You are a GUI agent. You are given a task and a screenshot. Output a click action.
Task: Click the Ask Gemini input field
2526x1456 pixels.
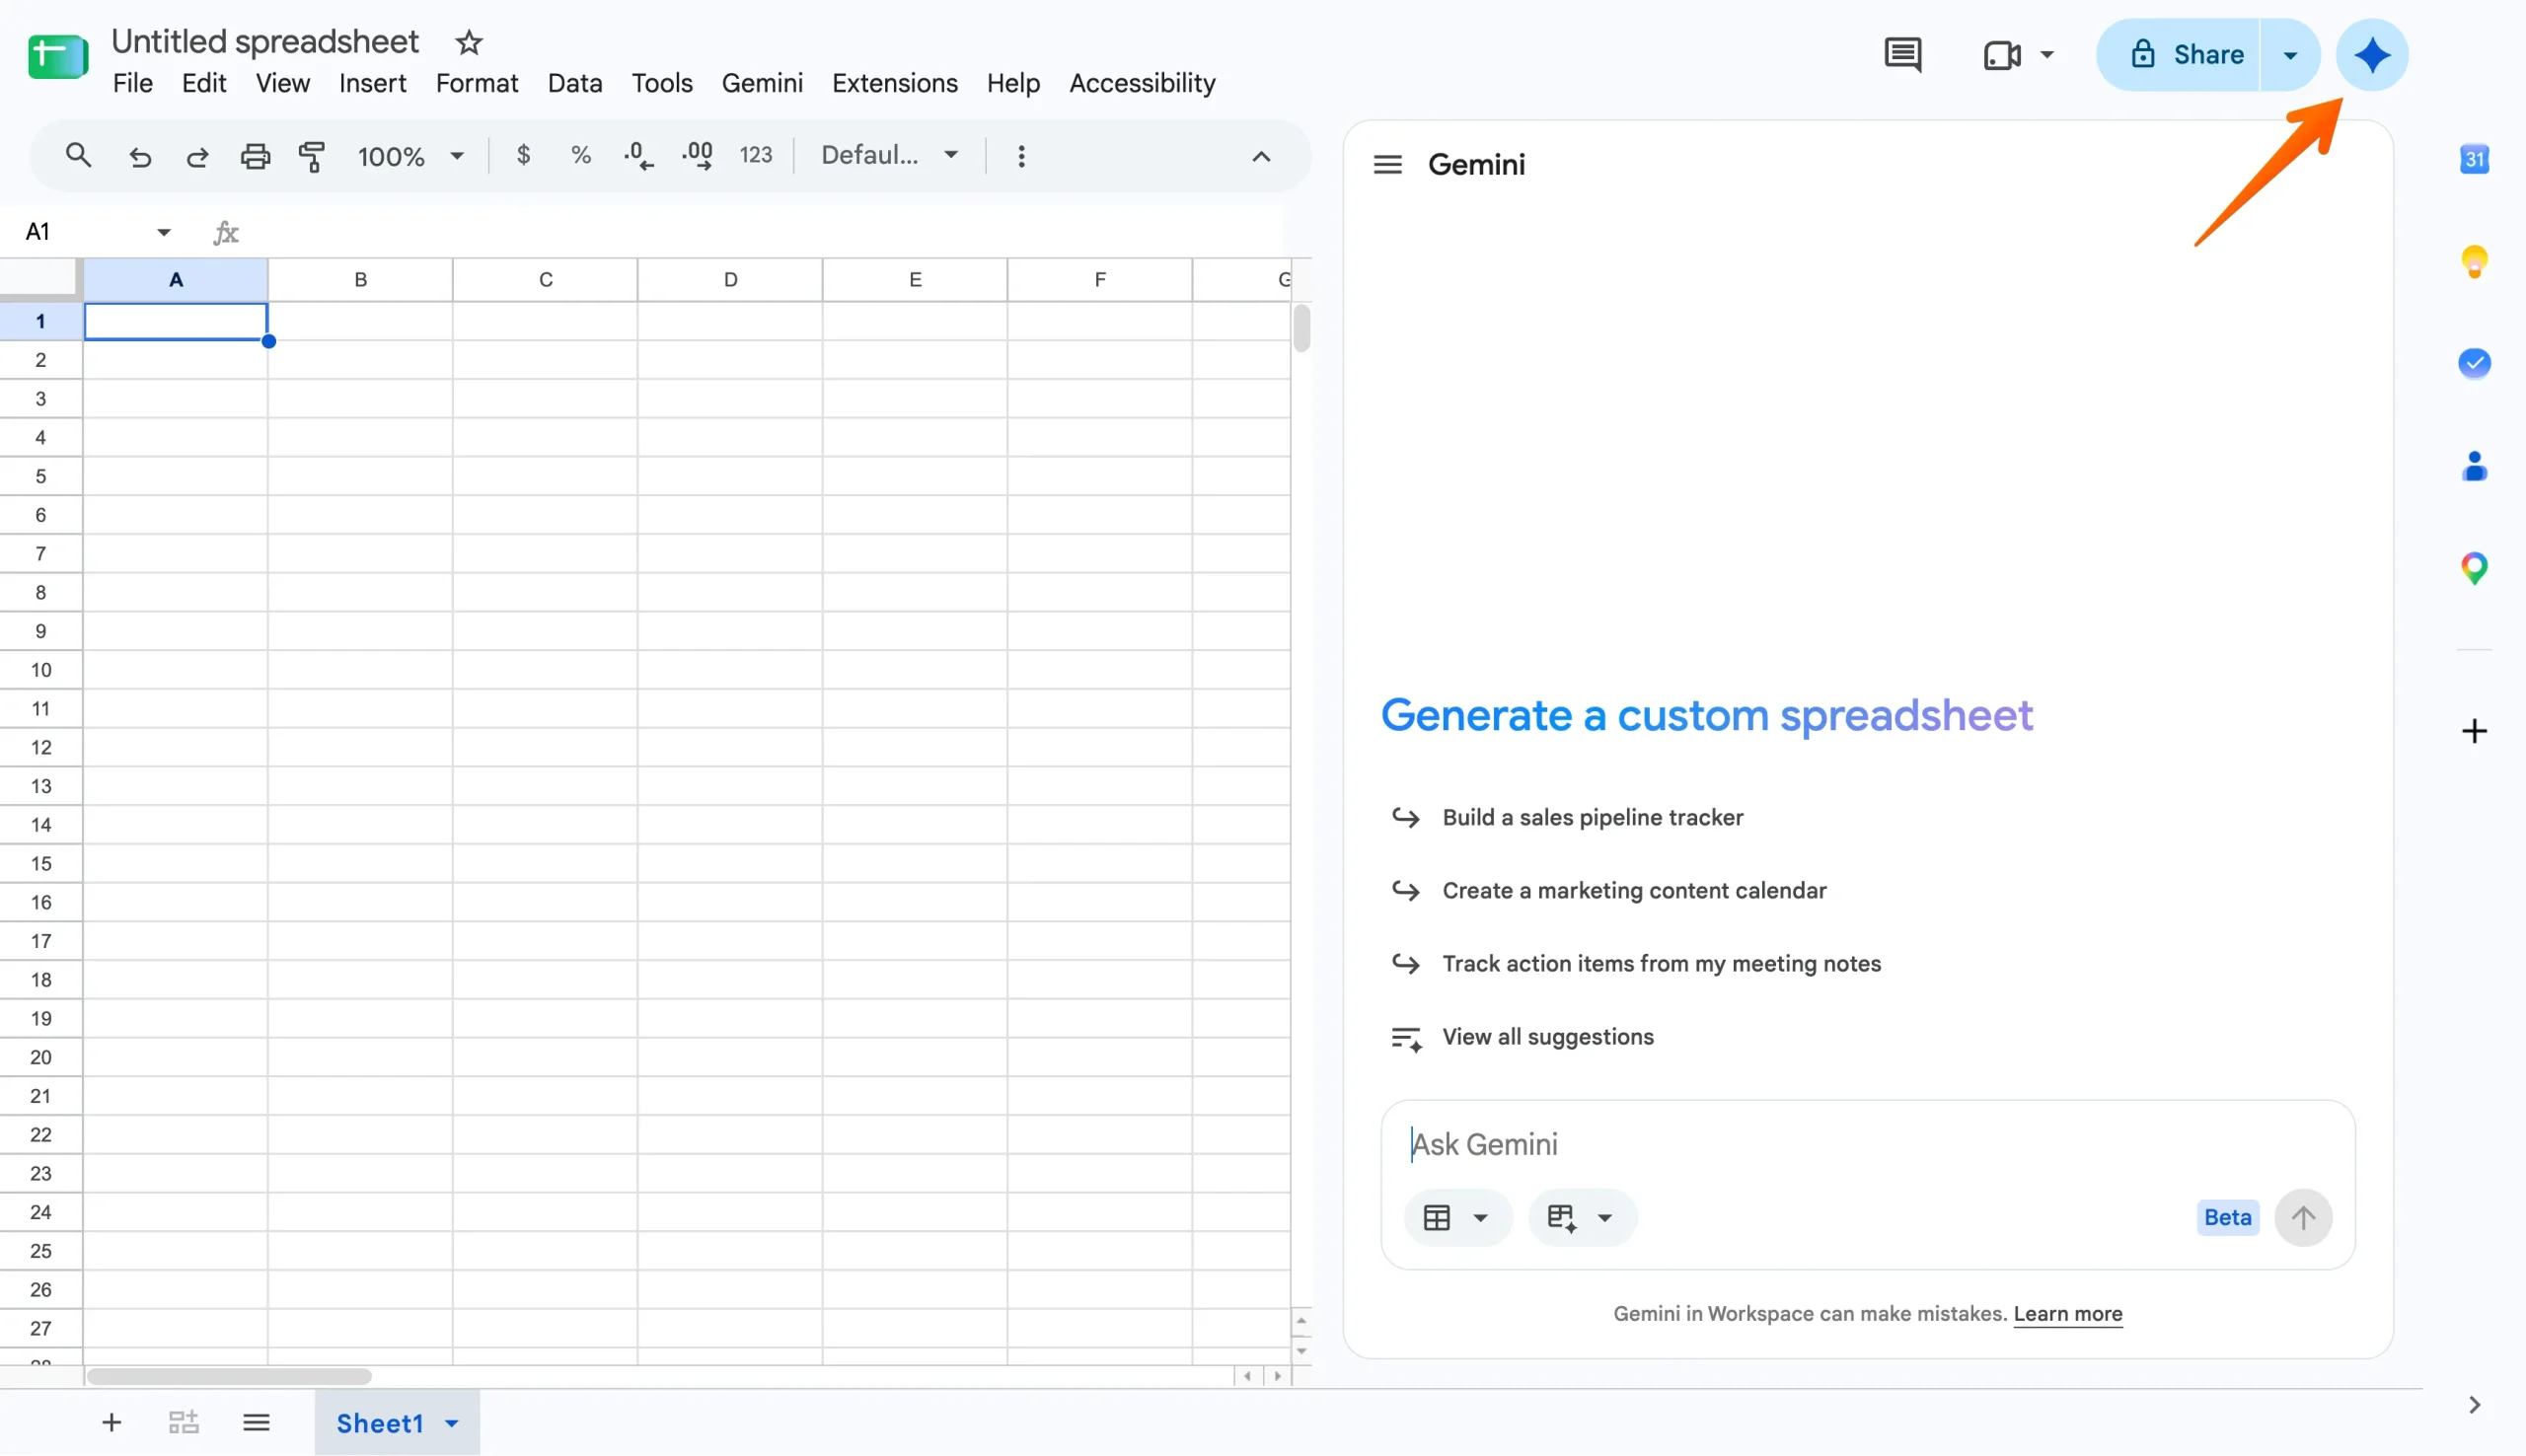[x=1866, y=1144]
